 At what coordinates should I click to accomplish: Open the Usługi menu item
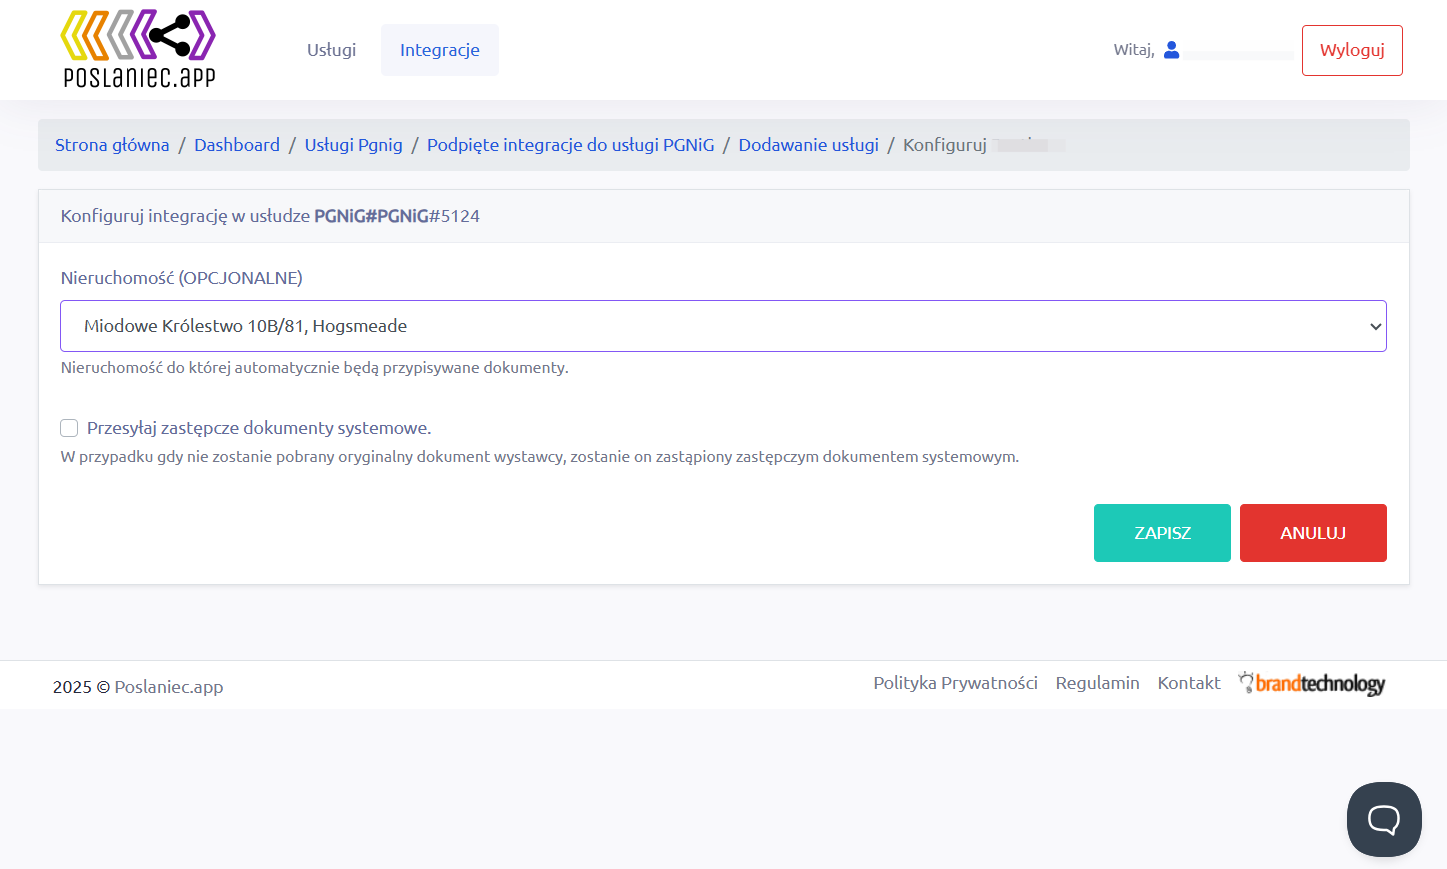click(331, 50)
